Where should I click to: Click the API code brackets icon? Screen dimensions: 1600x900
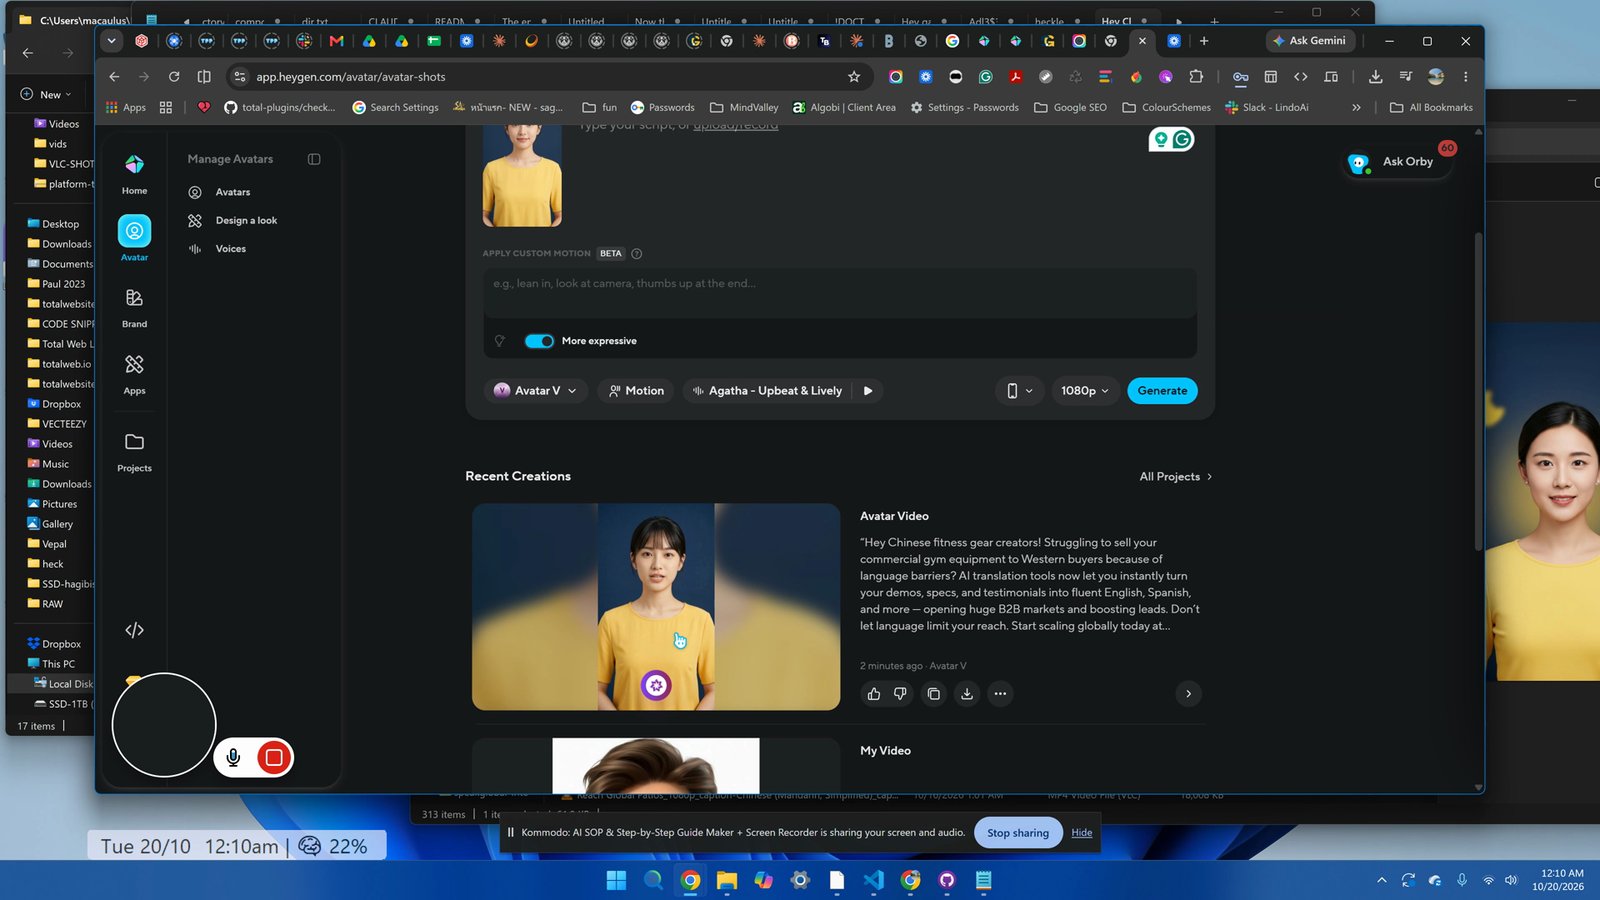(134, 630)
